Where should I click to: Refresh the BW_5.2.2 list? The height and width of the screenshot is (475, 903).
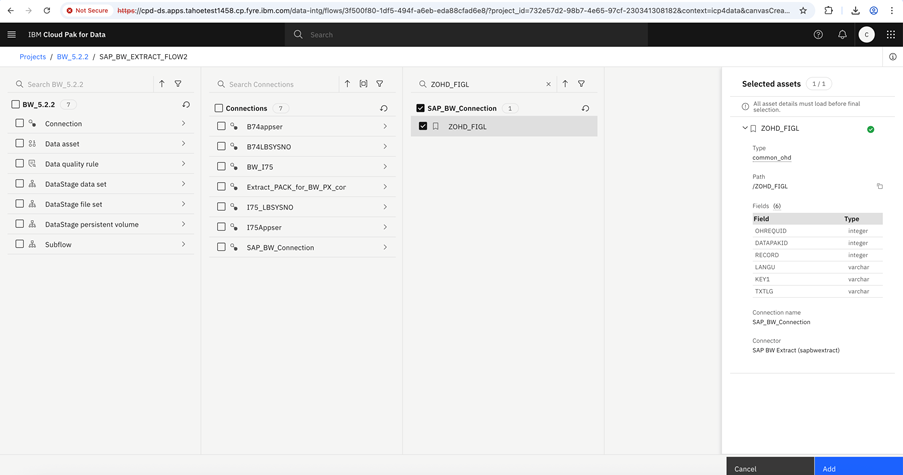[x=186, y=105]
